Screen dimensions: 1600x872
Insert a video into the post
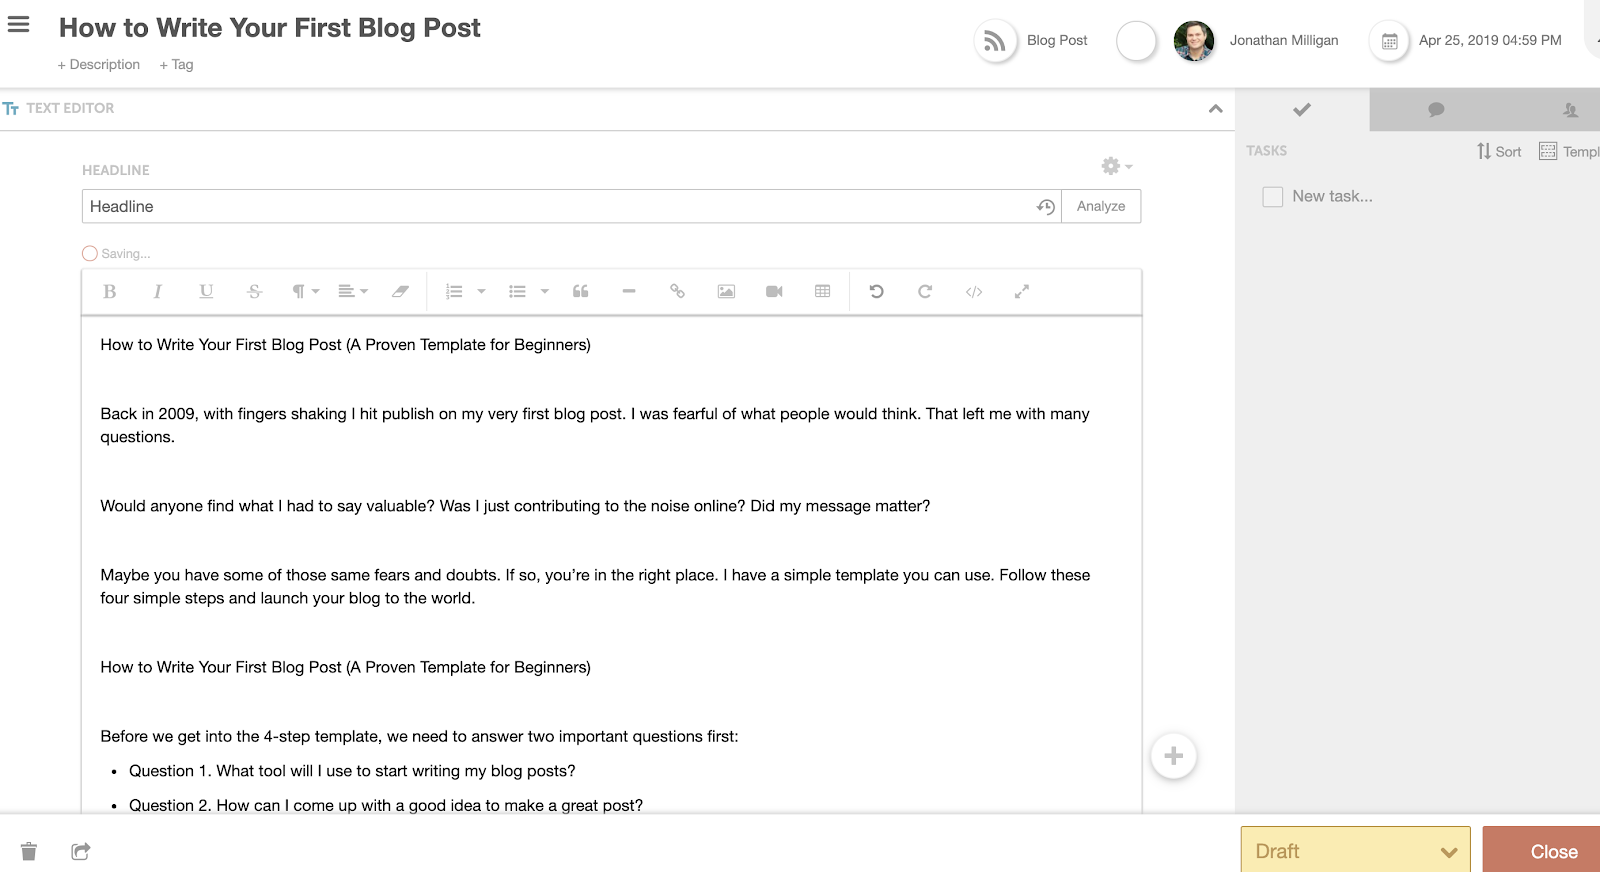(774, 292)
